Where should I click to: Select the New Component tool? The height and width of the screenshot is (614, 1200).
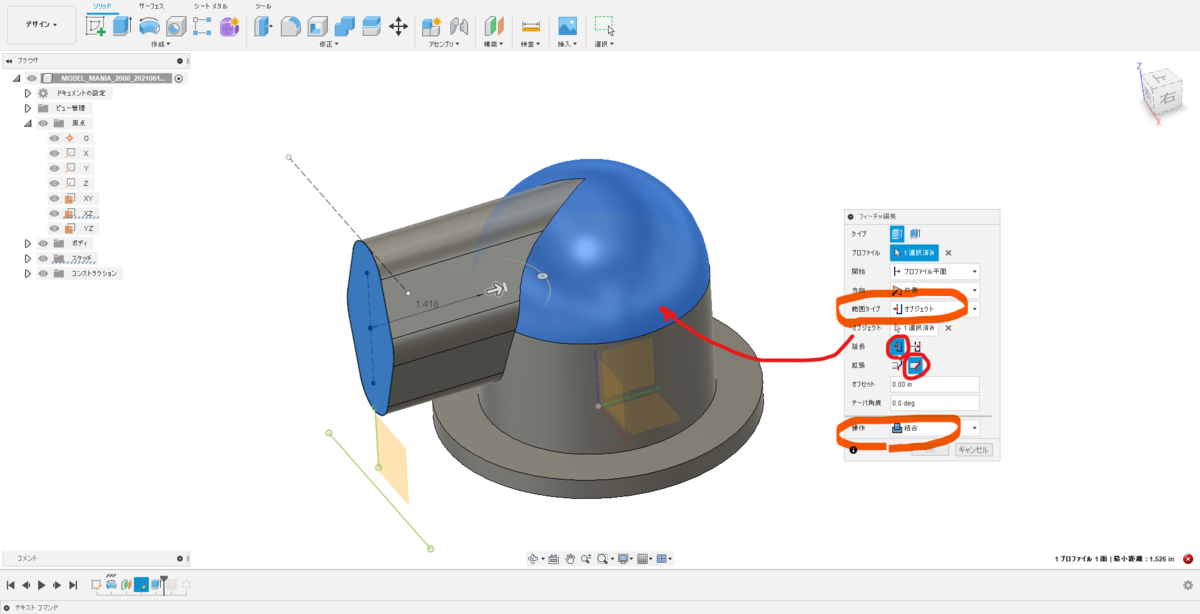pyautogui.click(x=432, y=27)
